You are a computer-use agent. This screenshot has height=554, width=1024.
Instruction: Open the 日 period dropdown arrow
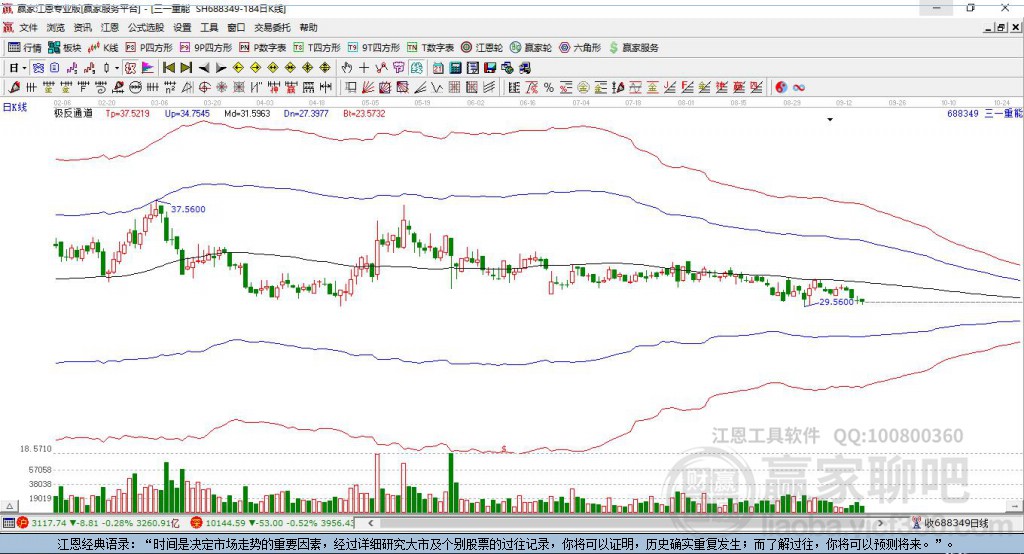(24, 68)
